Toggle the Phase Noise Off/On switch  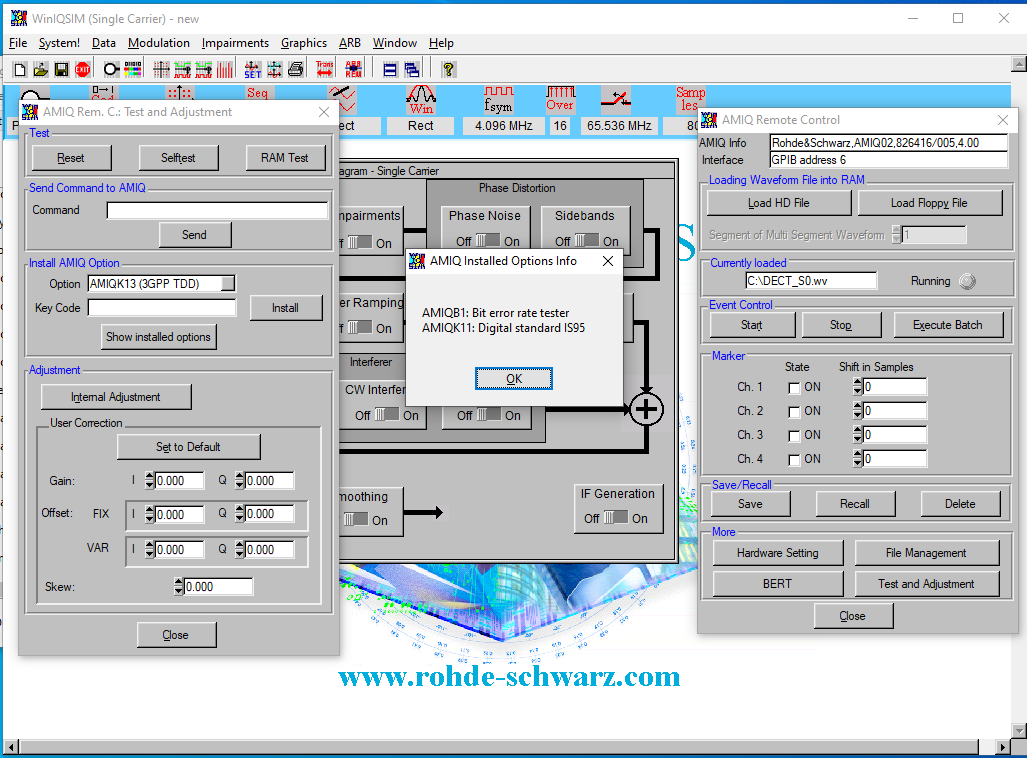pyautogui.click(x=487, y=241)
